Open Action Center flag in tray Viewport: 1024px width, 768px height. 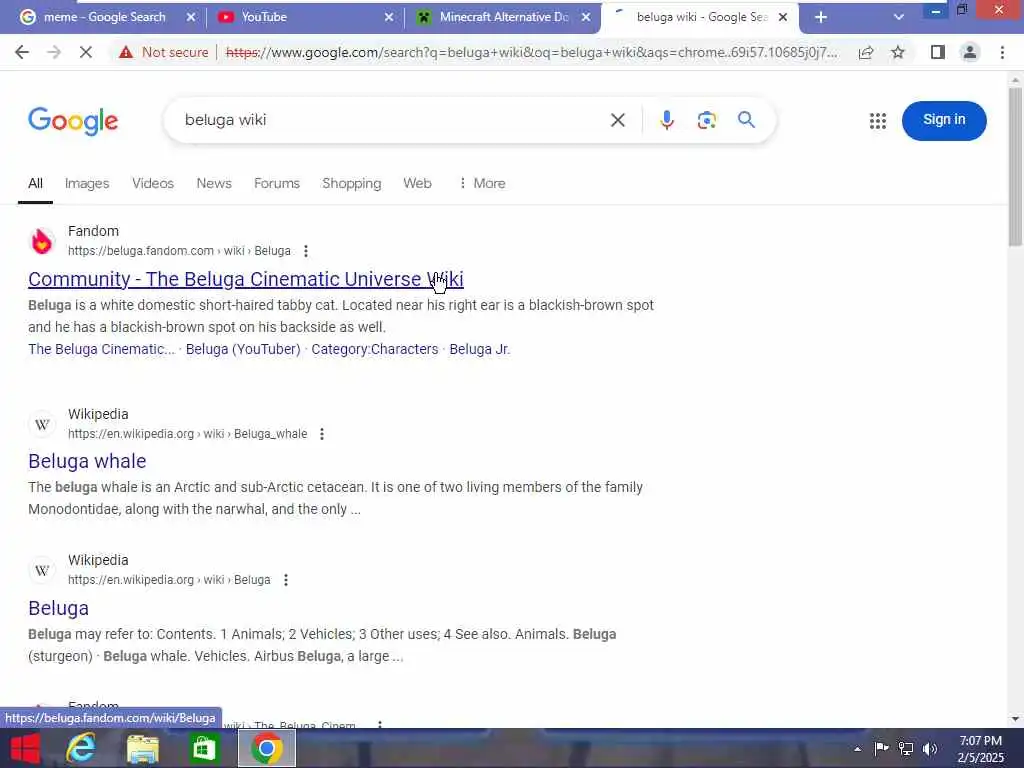click(882, 748)
